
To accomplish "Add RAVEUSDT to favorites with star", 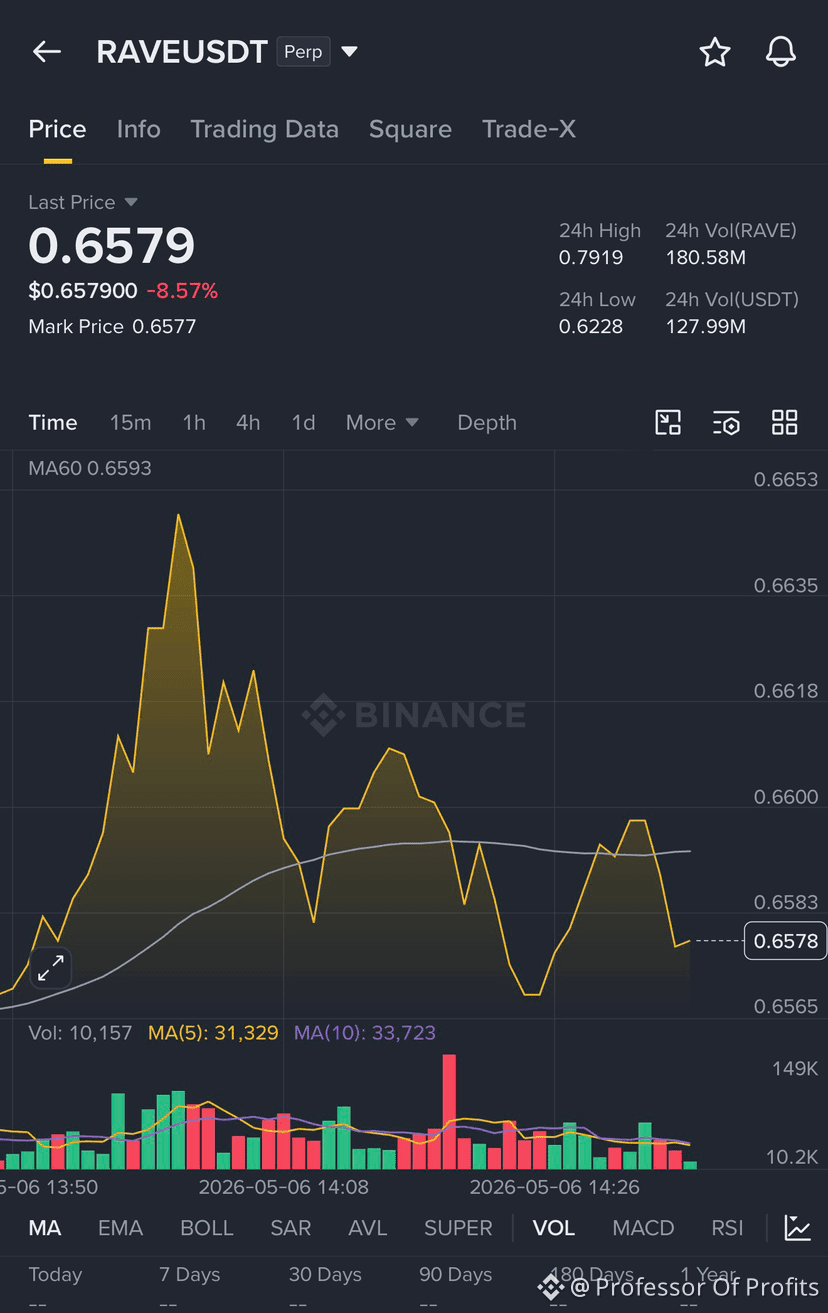I will (714, 52).
